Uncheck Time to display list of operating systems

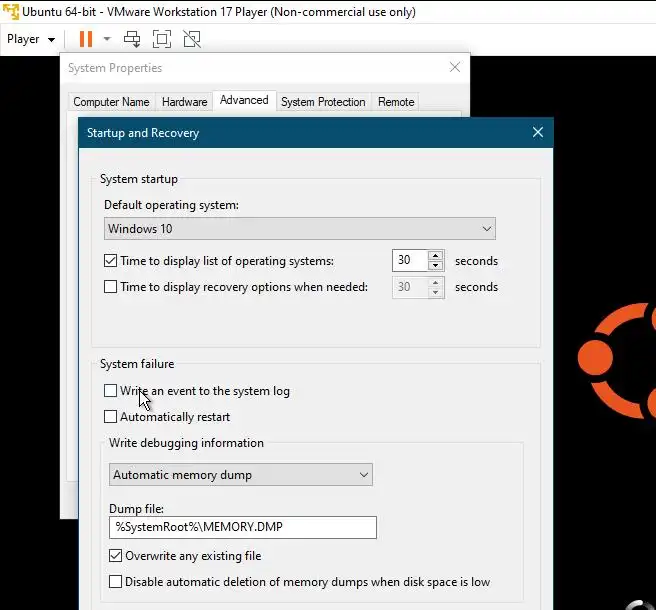pos(110,261)
